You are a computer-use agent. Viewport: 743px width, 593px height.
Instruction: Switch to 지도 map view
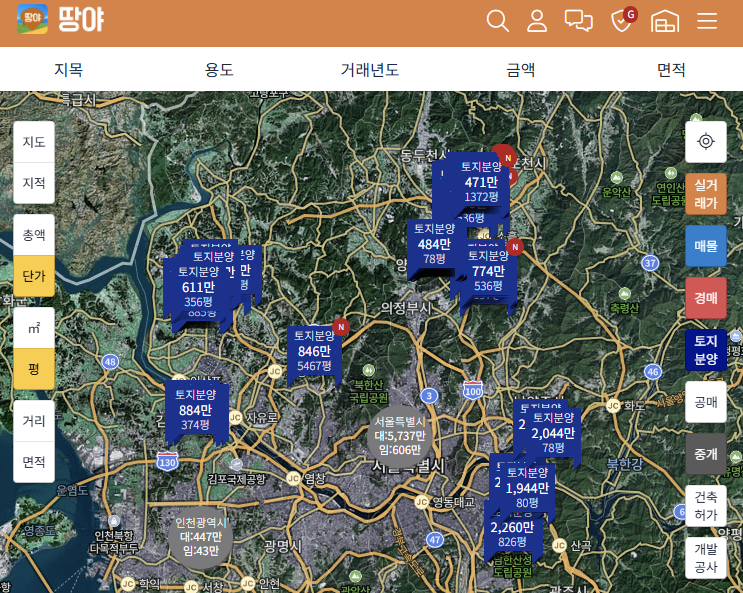point(34,142)
